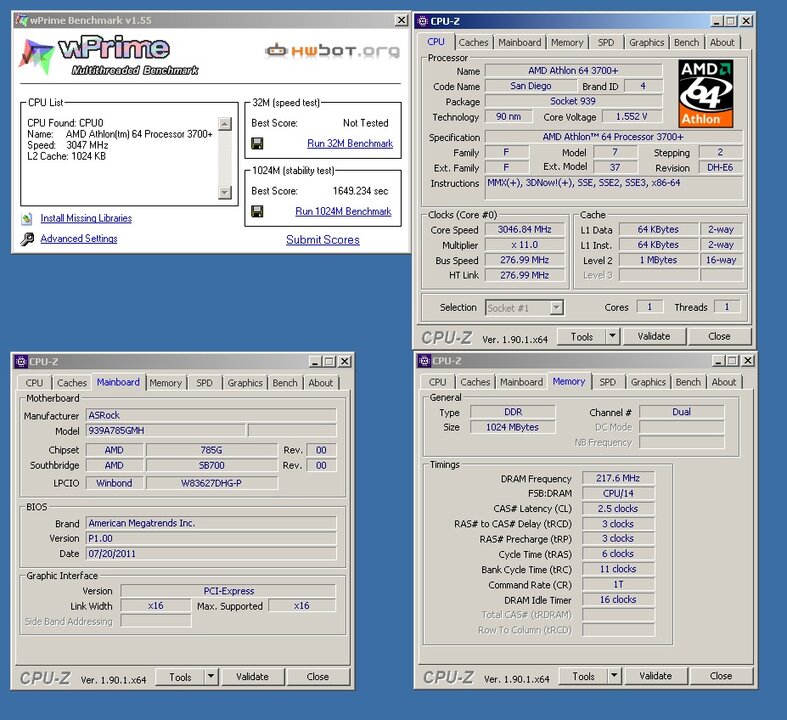Expand Tools dropdown arrow in Memory window
787x720 pixels.
coord(614,676)
